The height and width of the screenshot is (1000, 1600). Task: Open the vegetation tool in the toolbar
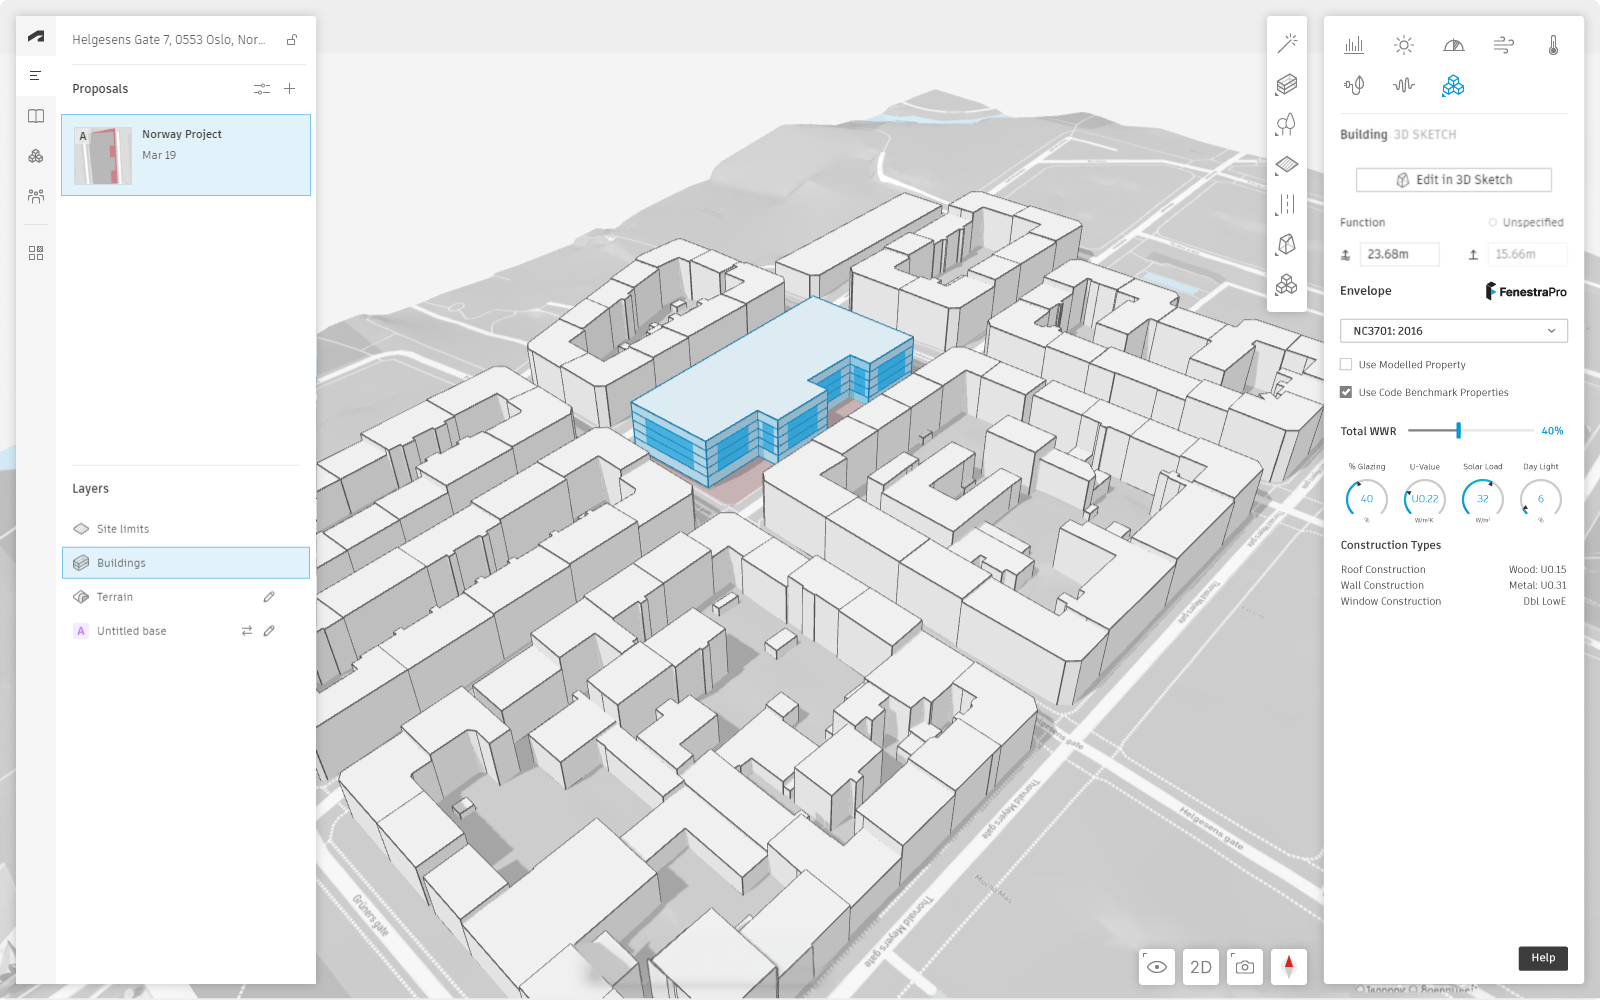point(1287,123)
